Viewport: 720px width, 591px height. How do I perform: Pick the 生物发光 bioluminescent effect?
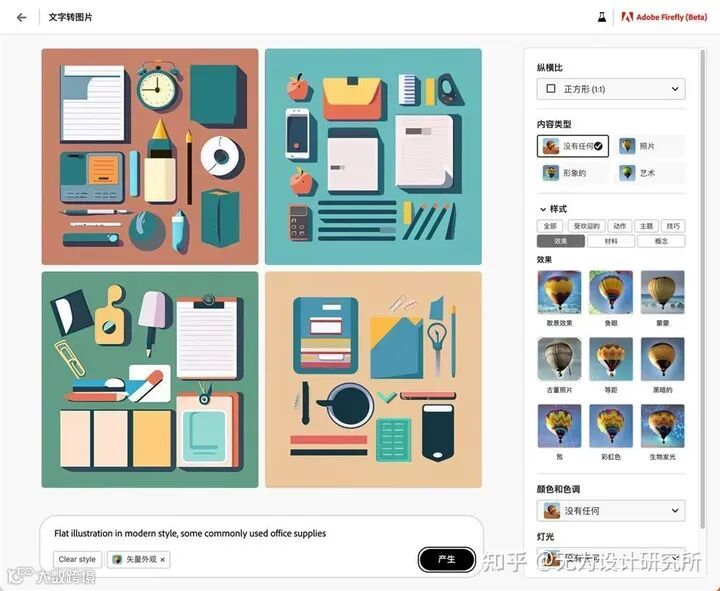663,426
